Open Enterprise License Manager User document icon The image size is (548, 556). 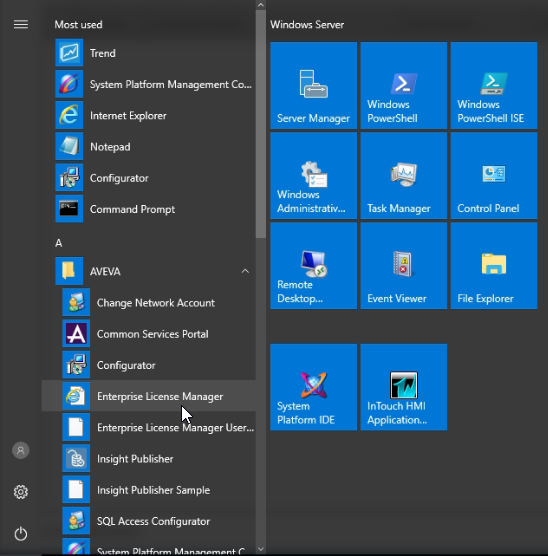tap(76, 427)
